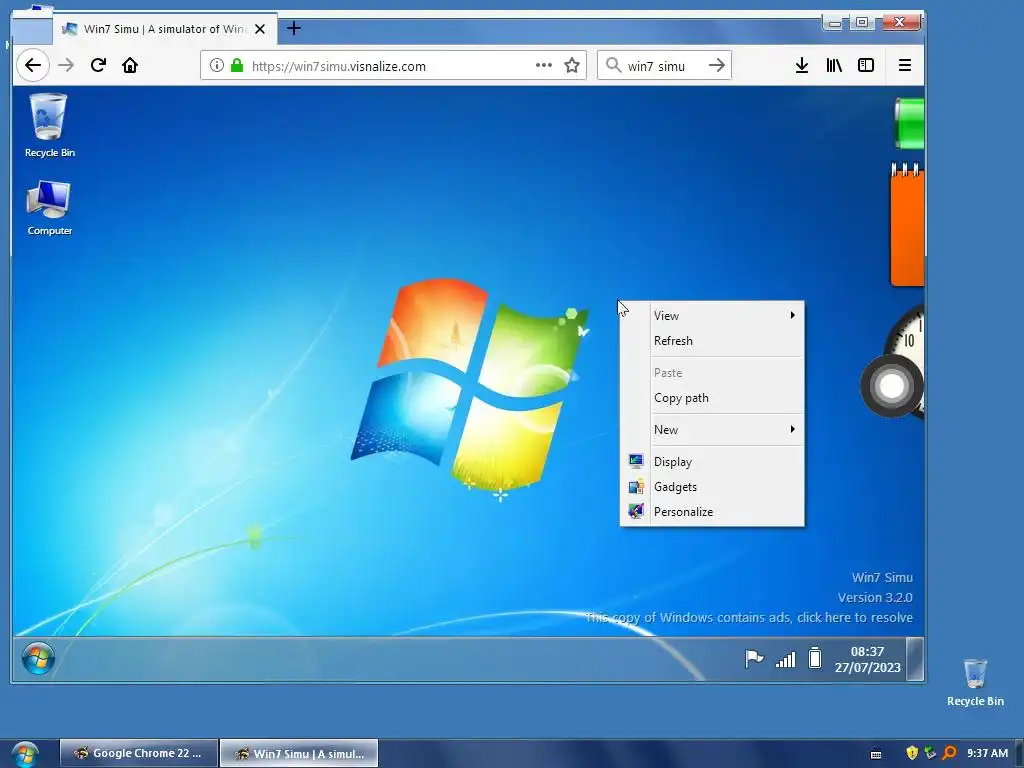Viewport: 1024px width, 768px height.
Task: Click the Firefox forward arrow
Action: click(x=66, y=65)
